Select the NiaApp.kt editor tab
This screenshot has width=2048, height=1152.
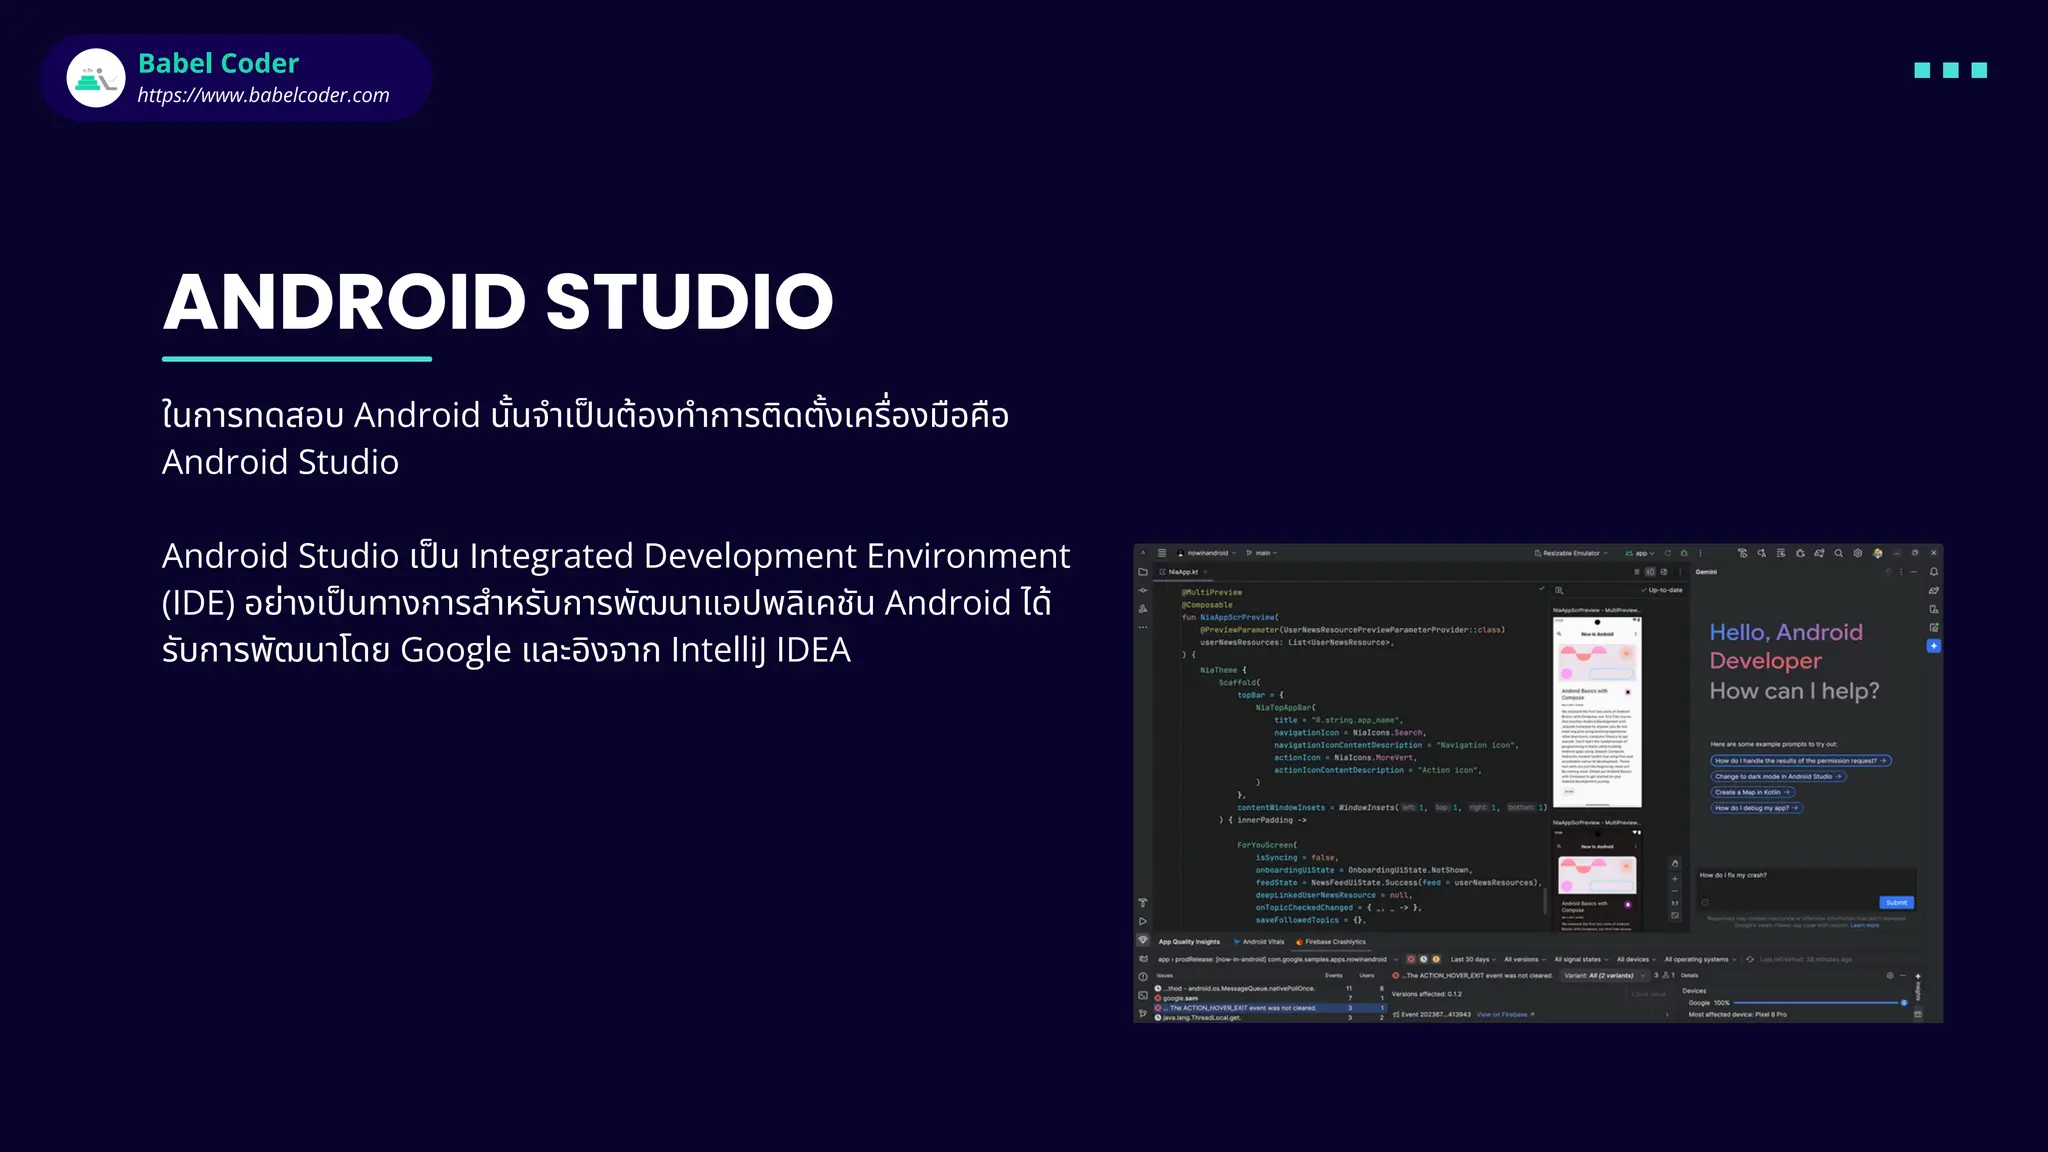click(x=1183, y=572)
